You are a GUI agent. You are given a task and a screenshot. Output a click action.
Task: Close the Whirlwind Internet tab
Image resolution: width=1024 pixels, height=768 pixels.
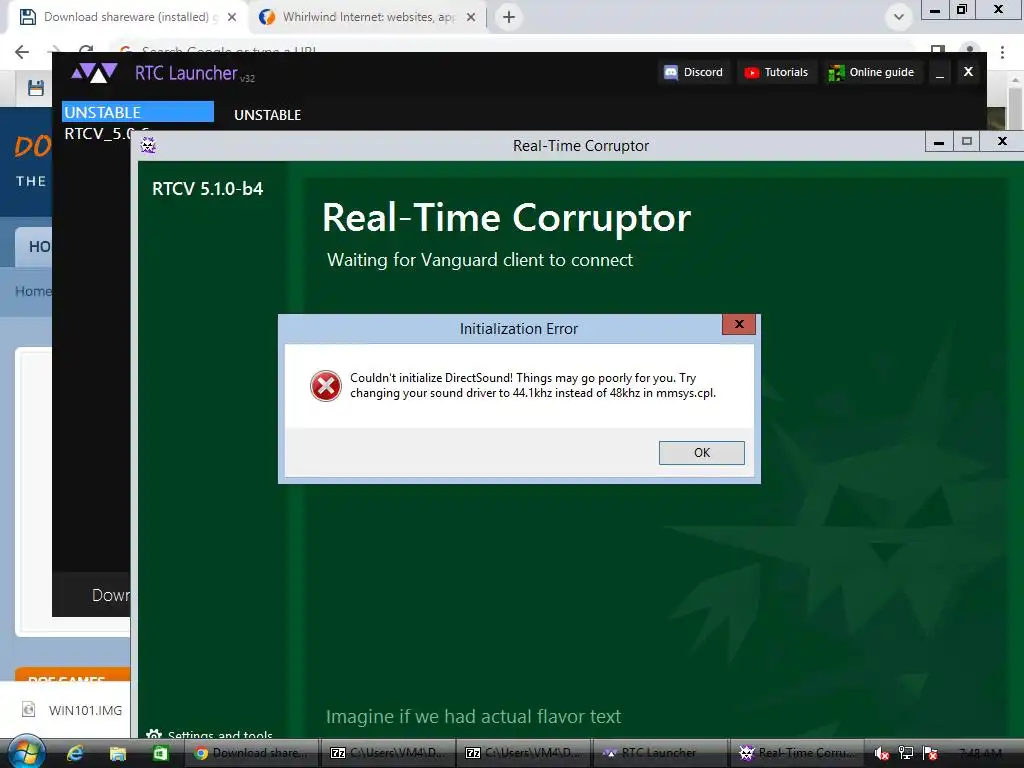pos(471,17)
